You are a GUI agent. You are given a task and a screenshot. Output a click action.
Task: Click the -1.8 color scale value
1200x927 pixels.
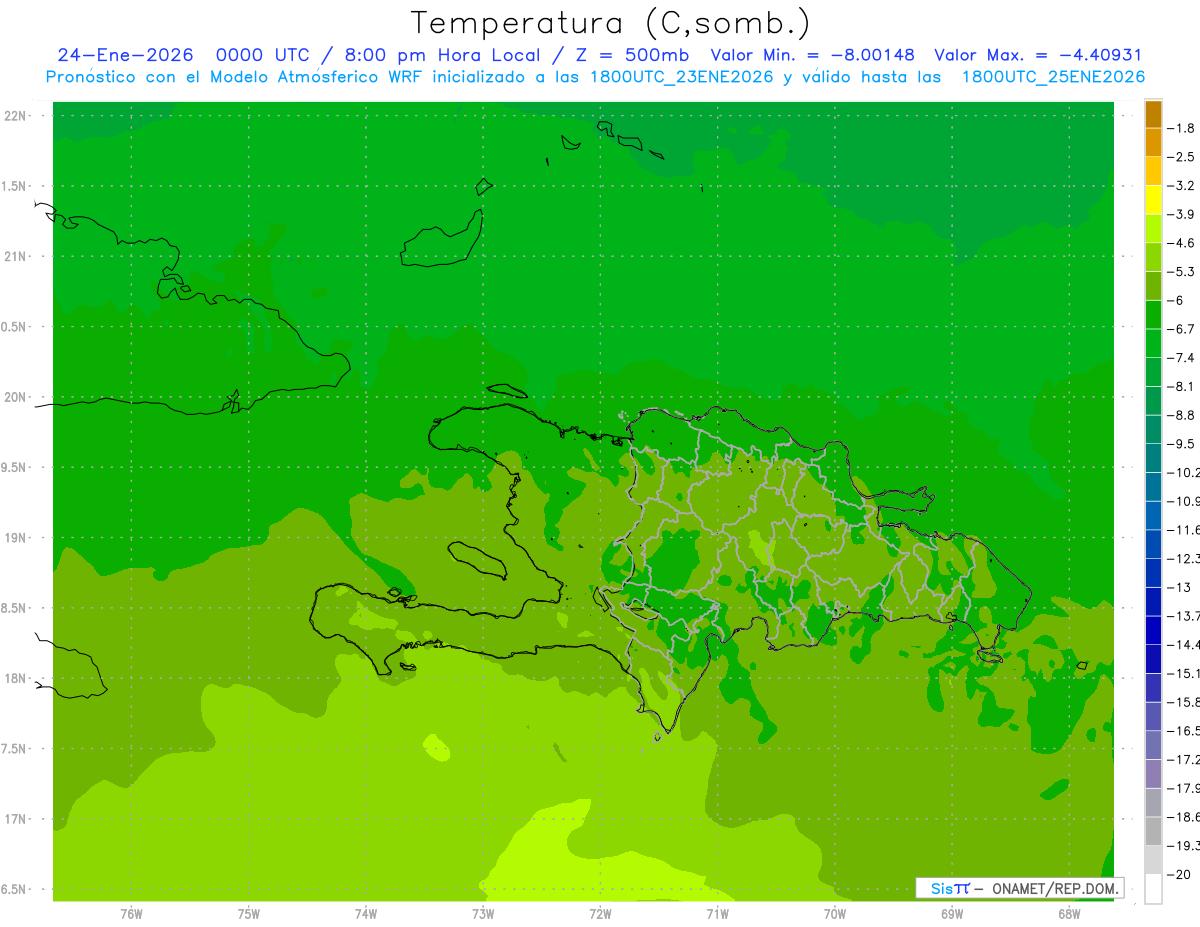coord(1180,128)
